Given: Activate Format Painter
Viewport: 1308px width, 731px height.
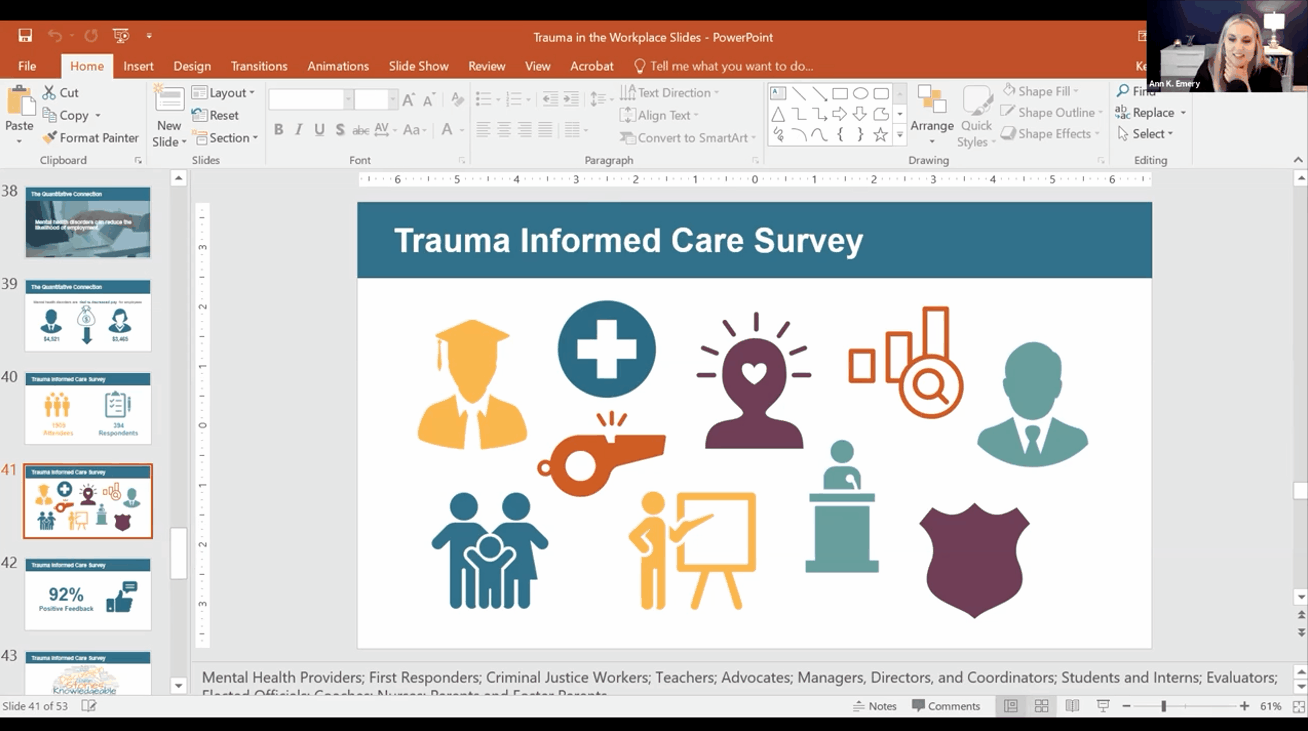Looking at the screenshot, I should click(x=91, y=138).
